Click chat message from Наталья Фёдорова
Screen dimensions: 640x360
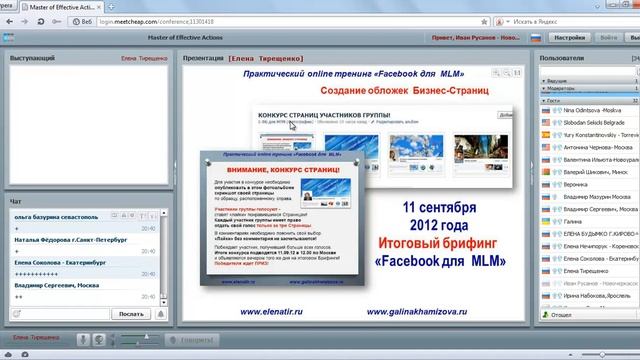point(84,245)
